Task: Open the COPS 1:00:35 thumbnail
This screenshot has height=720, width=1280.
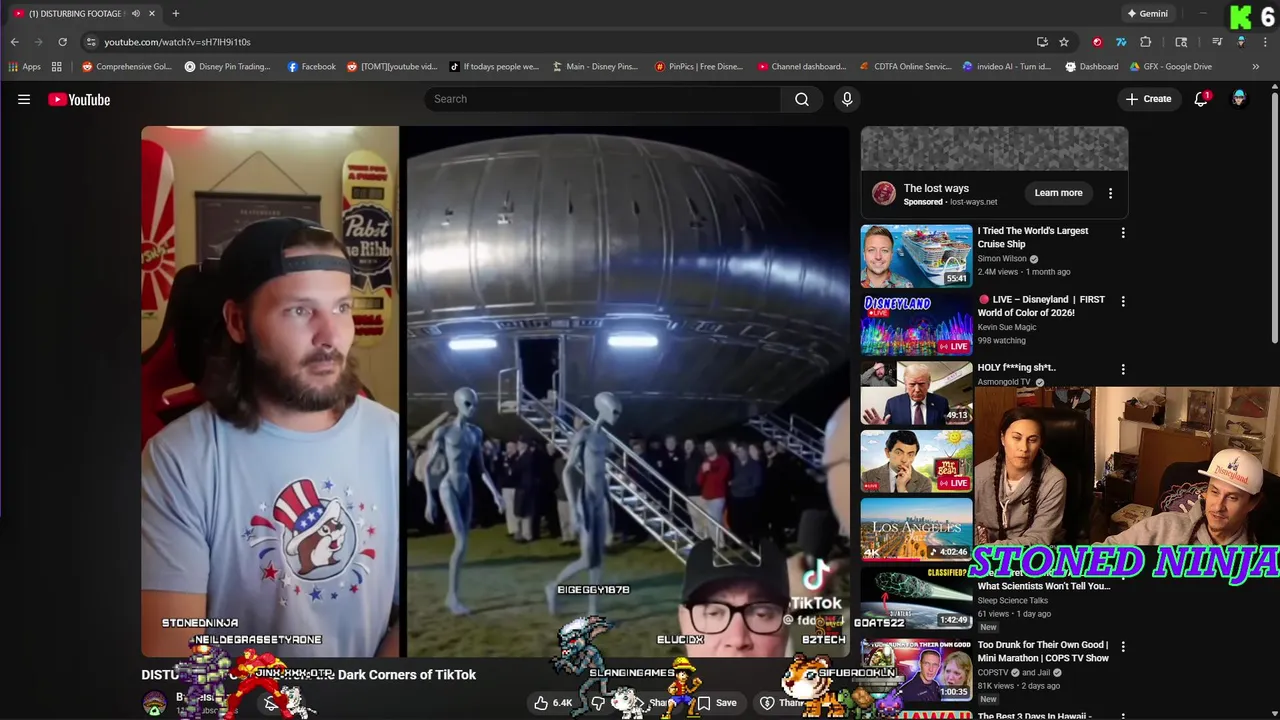Action: coord(916,668)
